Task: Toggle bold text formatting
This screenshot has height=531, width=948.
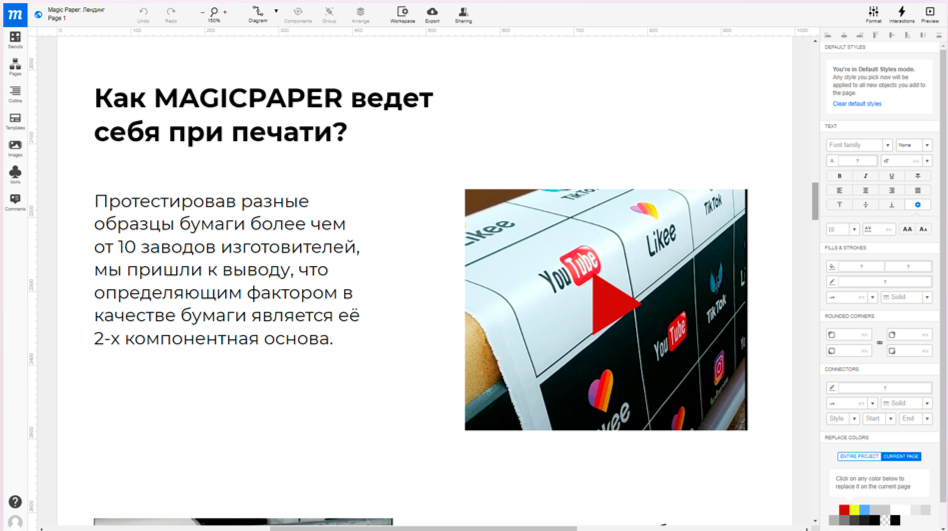Action: pyautogui.click(x=839, y=176)
